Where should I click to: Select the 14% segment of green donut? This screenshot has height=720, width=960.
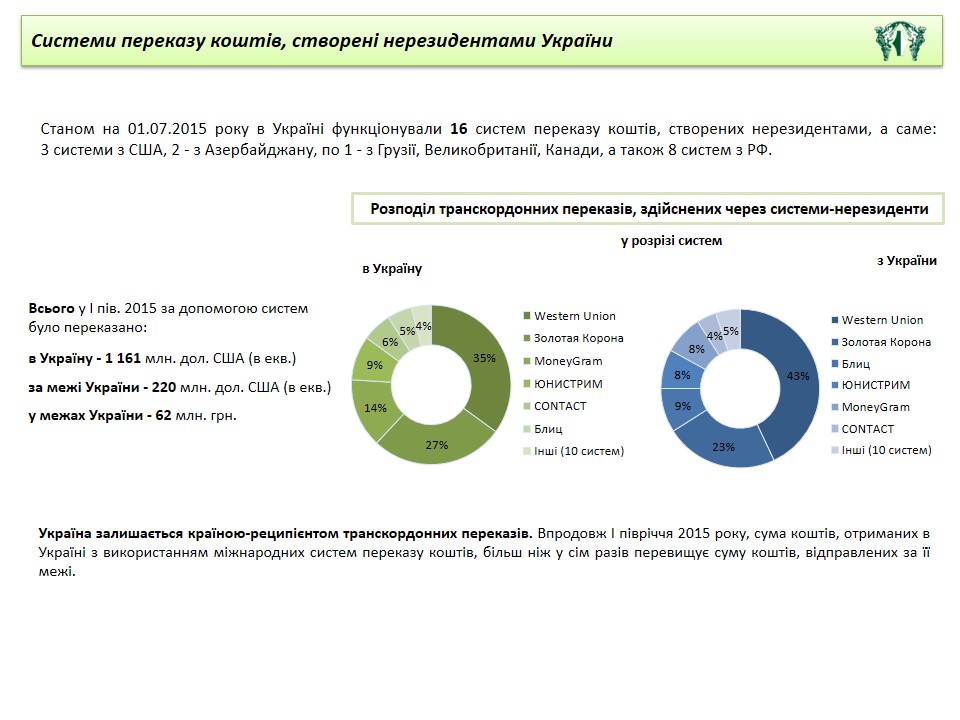point(373,407)
